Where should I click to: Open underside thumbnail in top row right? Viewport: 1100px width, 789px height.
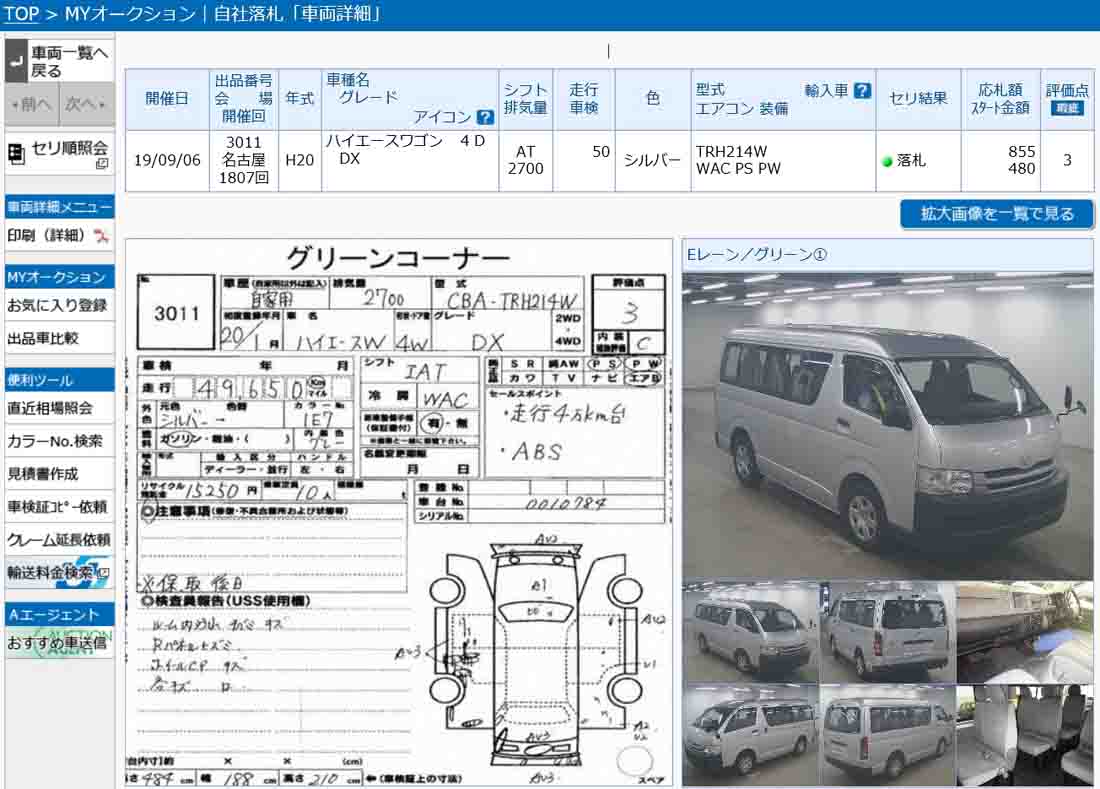point(1025,631)
